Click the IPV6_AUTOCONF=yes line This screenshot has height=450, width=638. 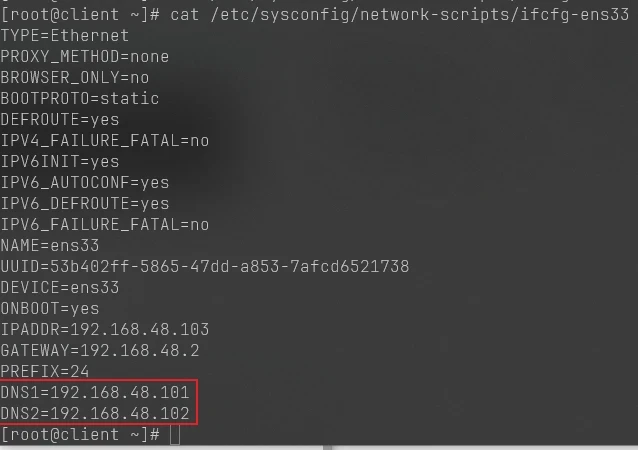point(85,182)
